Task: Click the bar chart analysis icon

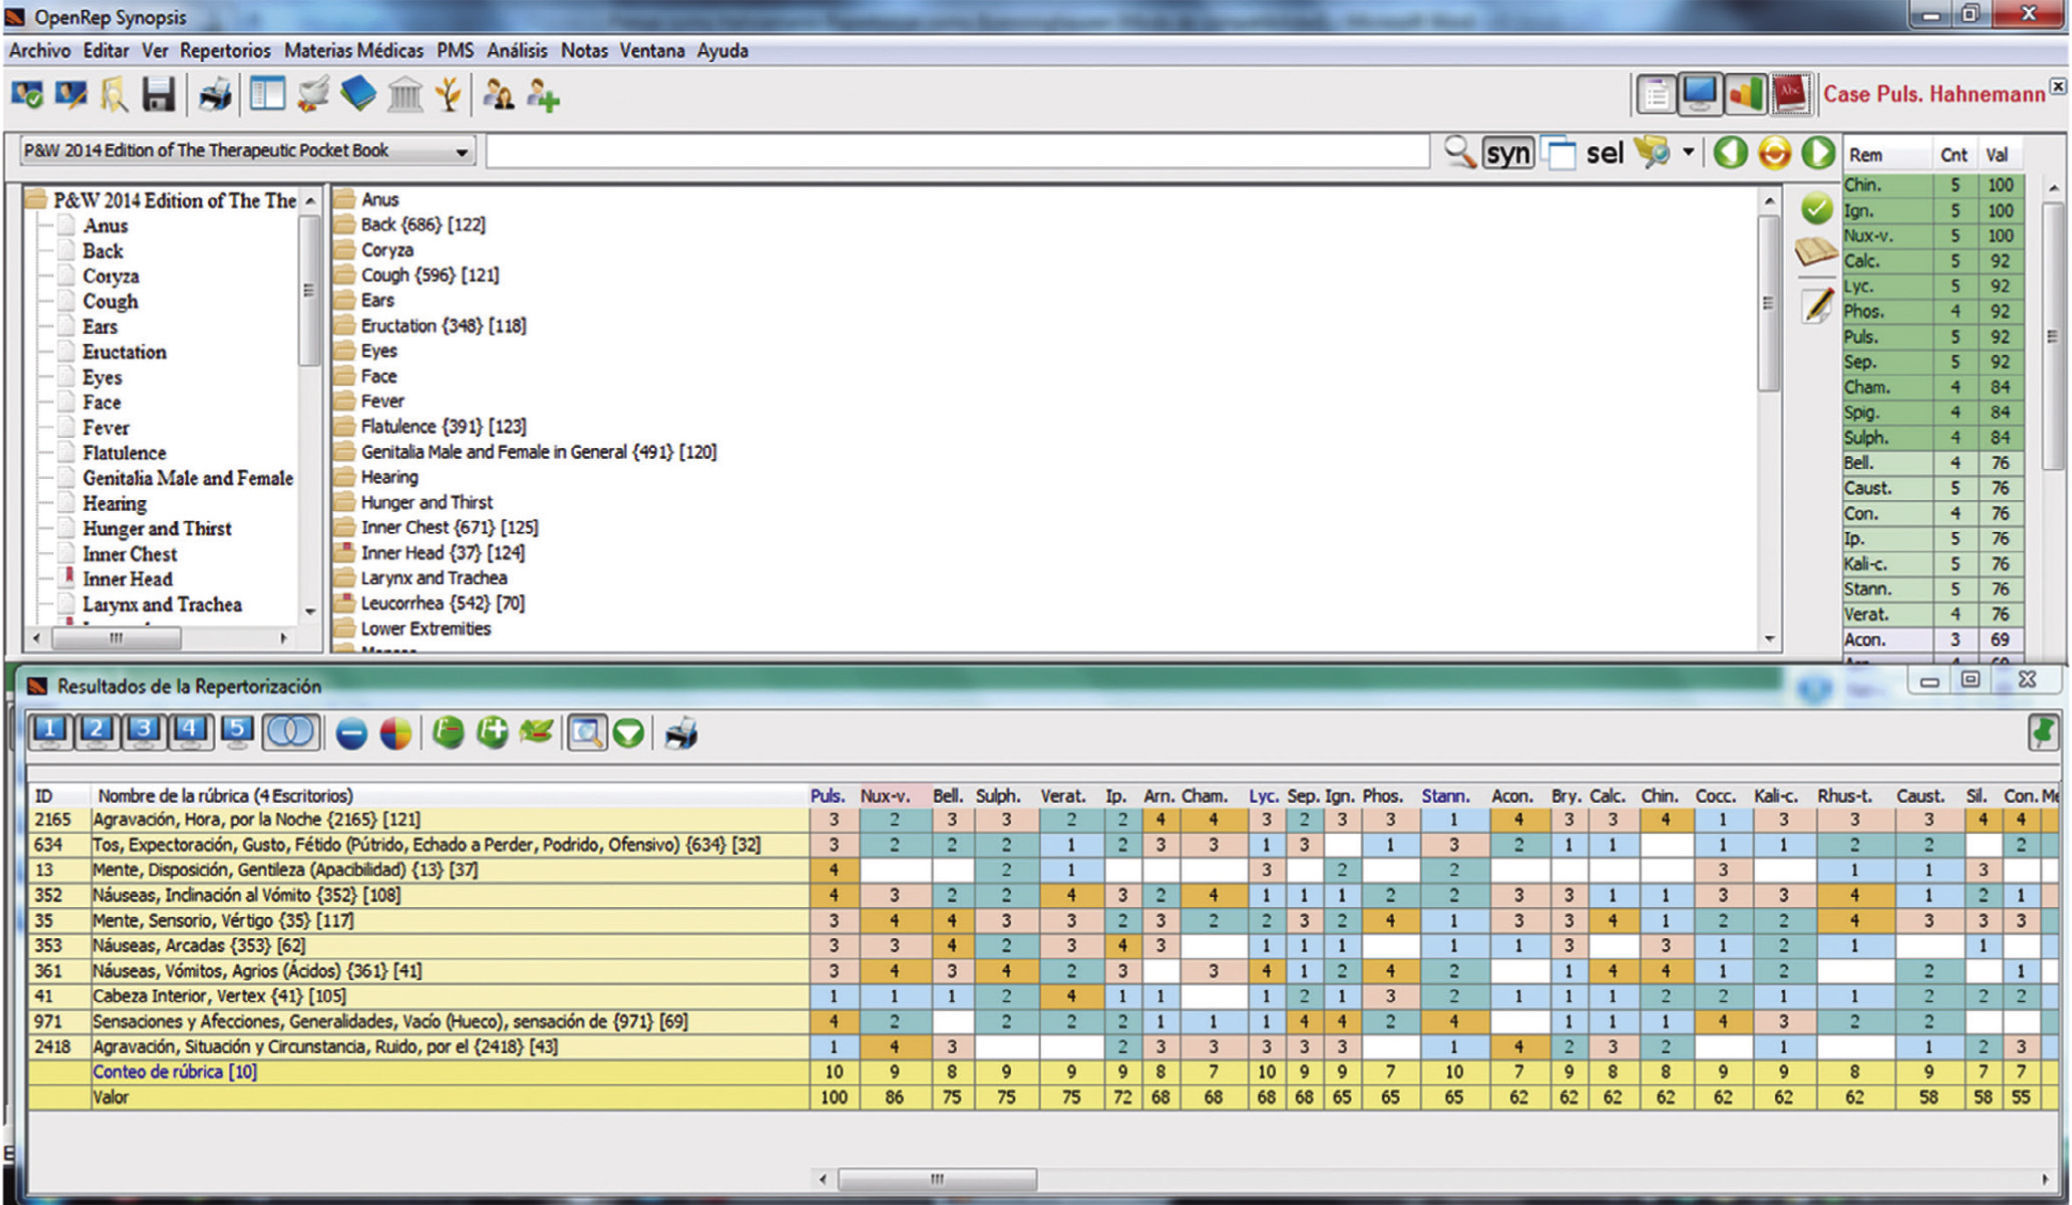Action: (x=1744, y=94)
